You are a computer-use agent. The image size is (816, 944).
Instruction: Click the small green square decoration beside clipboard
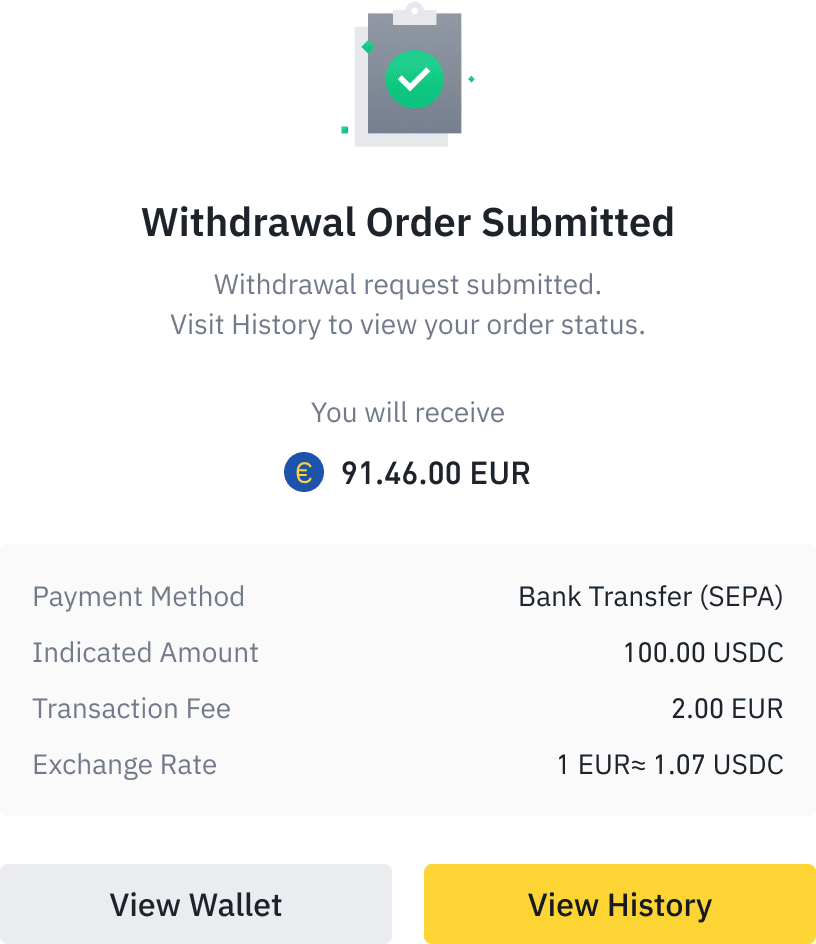pos(345,129)
